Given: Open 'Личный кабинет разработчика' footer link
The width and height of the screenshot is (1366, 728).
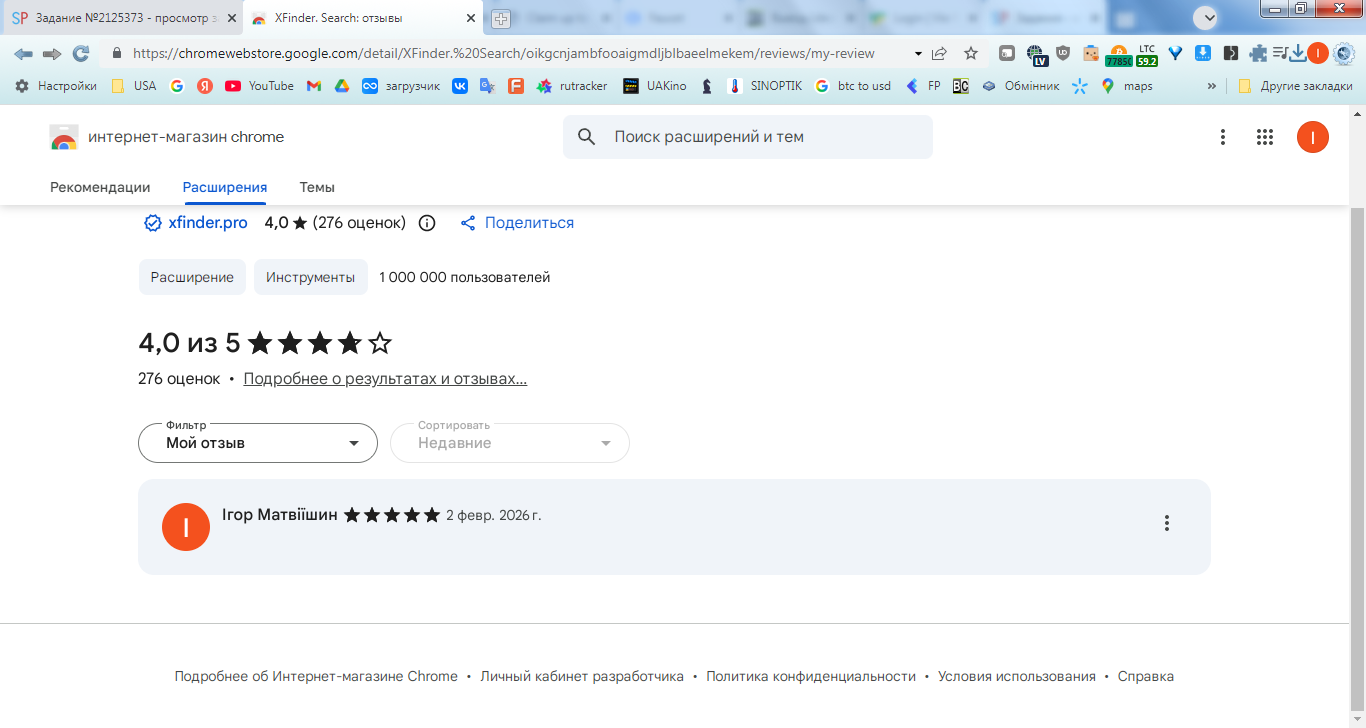Looking at the screenshot, I should click(582, 677).
